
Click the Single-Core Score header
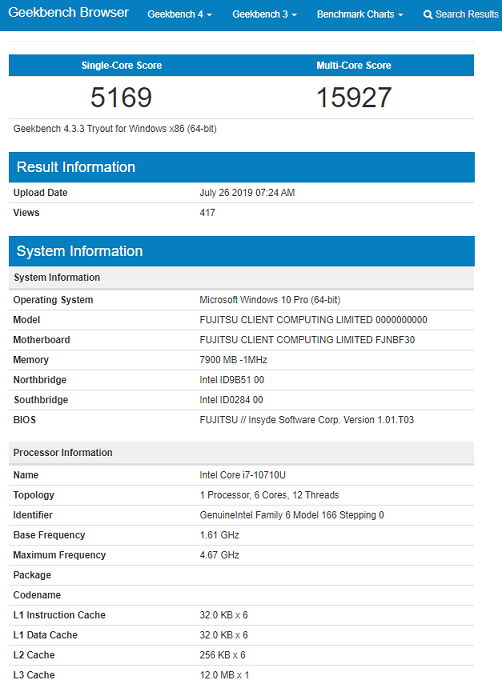121,65
